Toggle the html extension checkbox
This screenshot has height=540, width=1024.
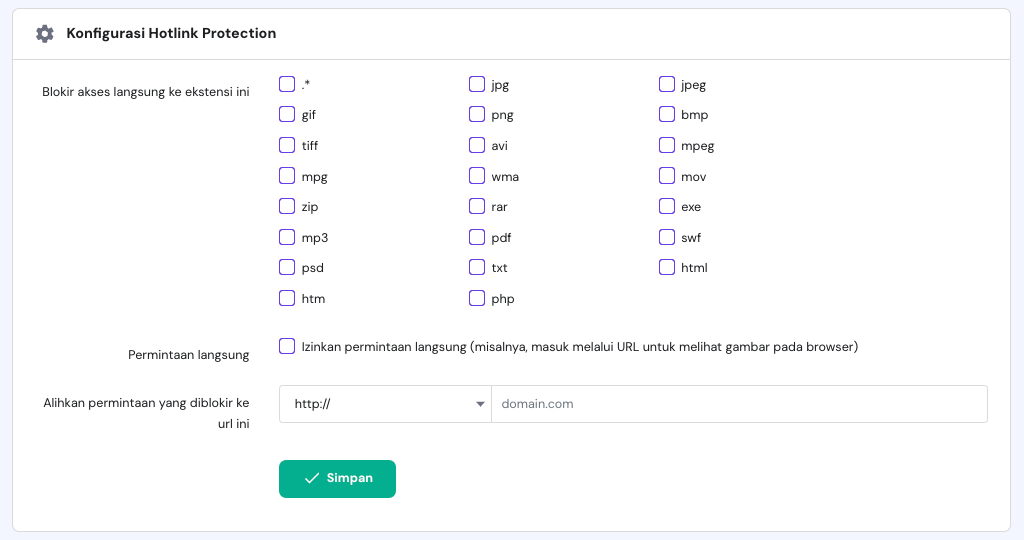coord(667,267)
